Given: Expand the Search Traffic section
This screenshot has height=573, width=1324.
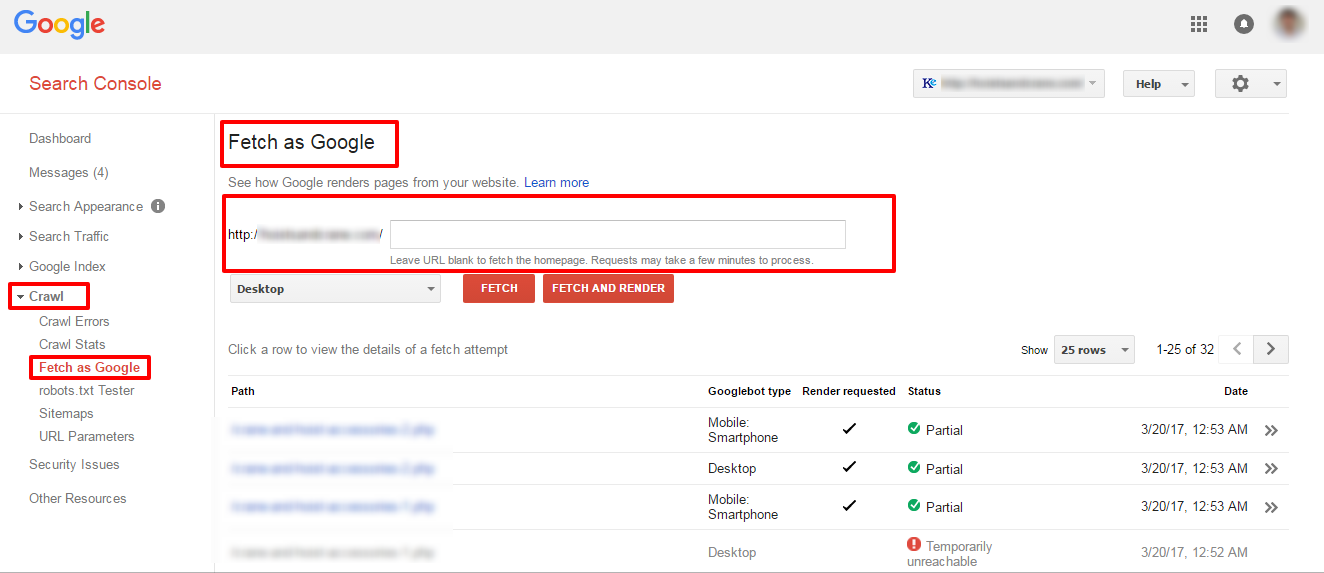Looking at the screenshot, I should click(21, 237).
